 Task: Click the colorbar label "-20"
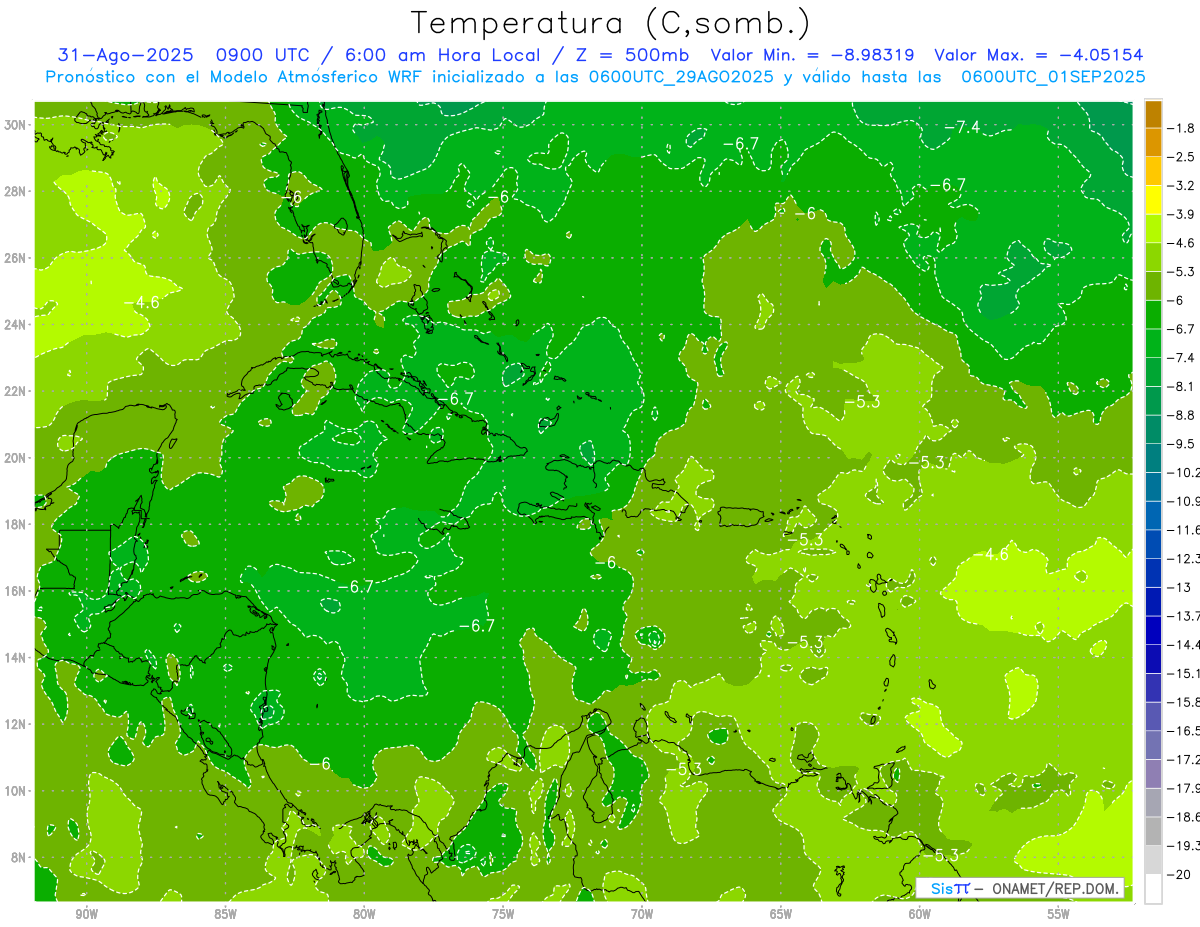(1178, 874)
